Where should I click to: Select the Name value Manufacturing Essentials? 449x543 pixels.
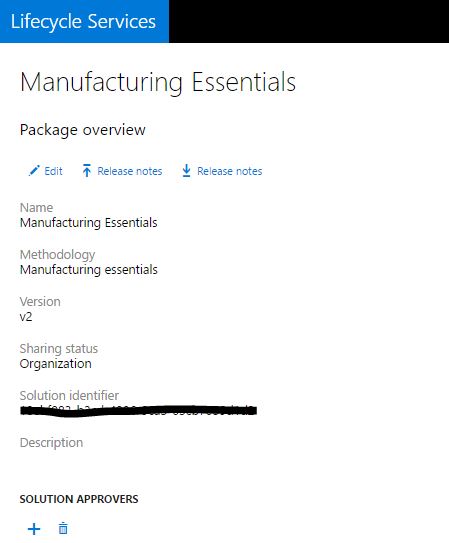(89, 222)
